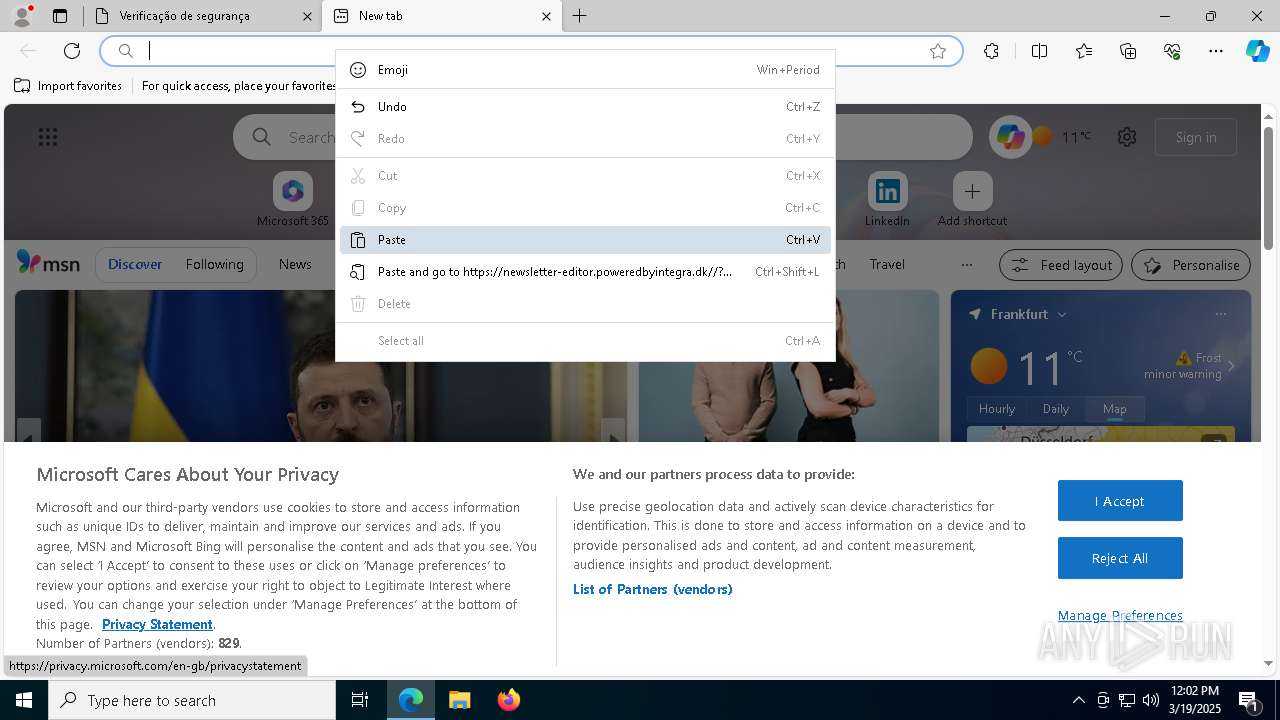Click Import favorites in the bookmarks bar

[68, 86]
